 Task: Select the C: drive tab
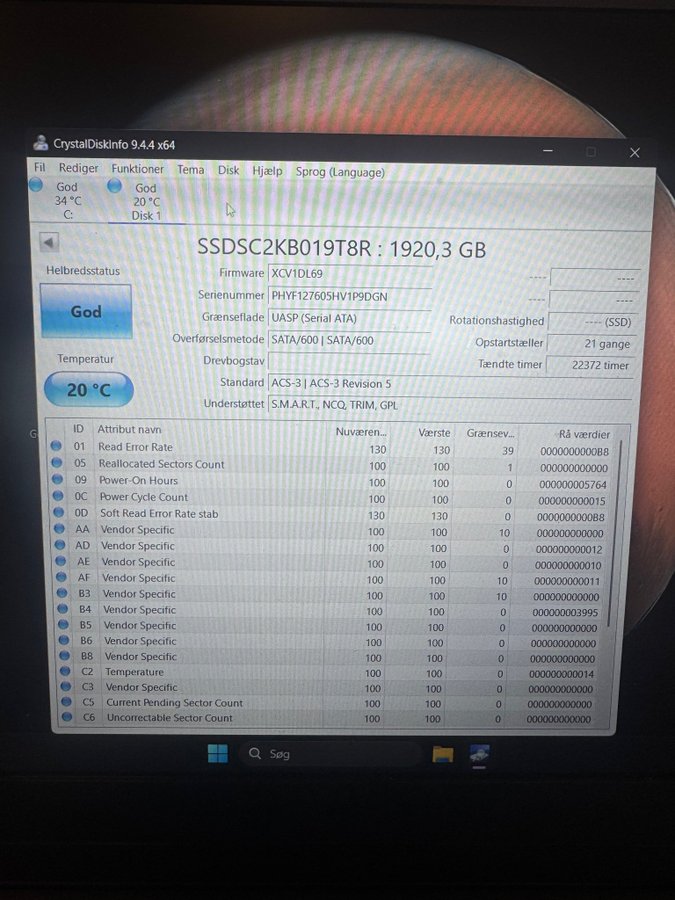(66, 200)
